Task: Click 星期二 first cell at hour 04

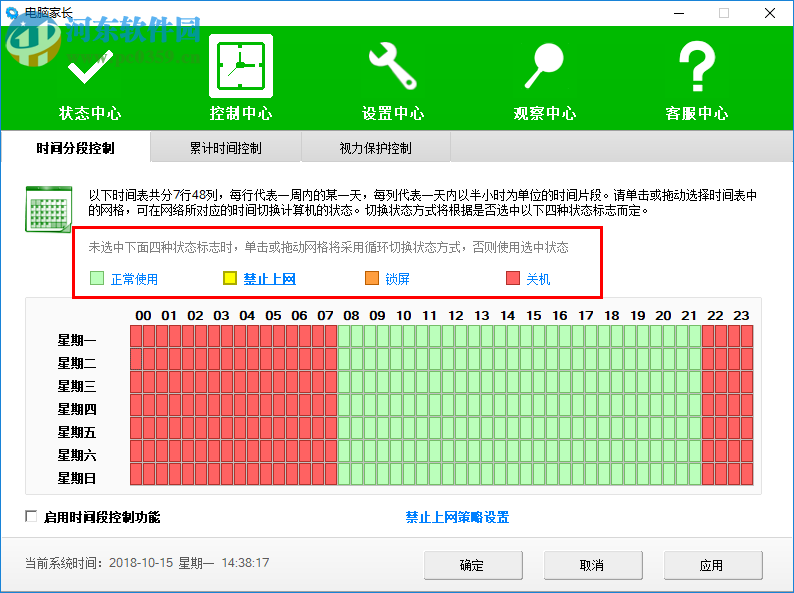Action: [x=240, y=360]
